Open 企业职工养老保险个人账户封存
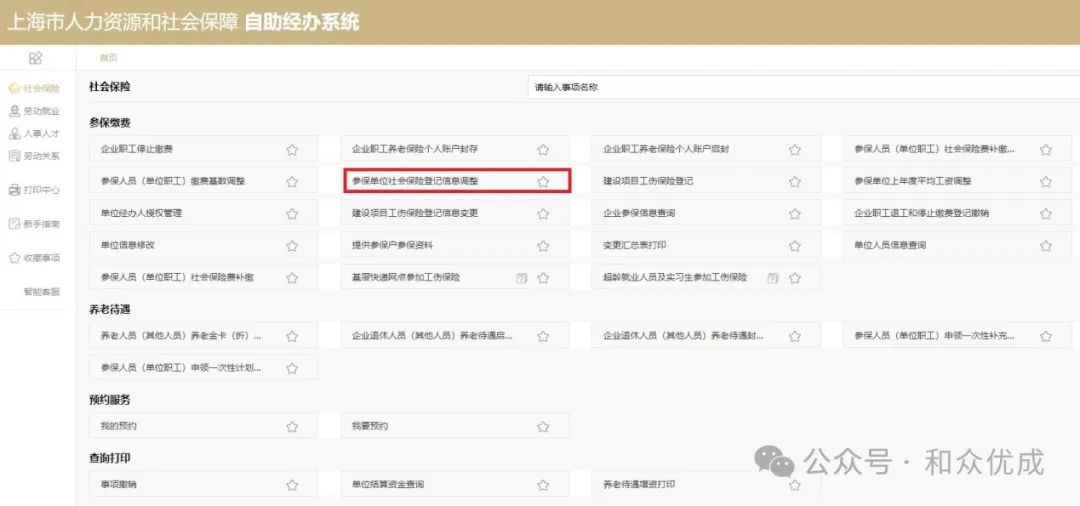Viewport: 1080px width, 506px height. click(455, 149)
